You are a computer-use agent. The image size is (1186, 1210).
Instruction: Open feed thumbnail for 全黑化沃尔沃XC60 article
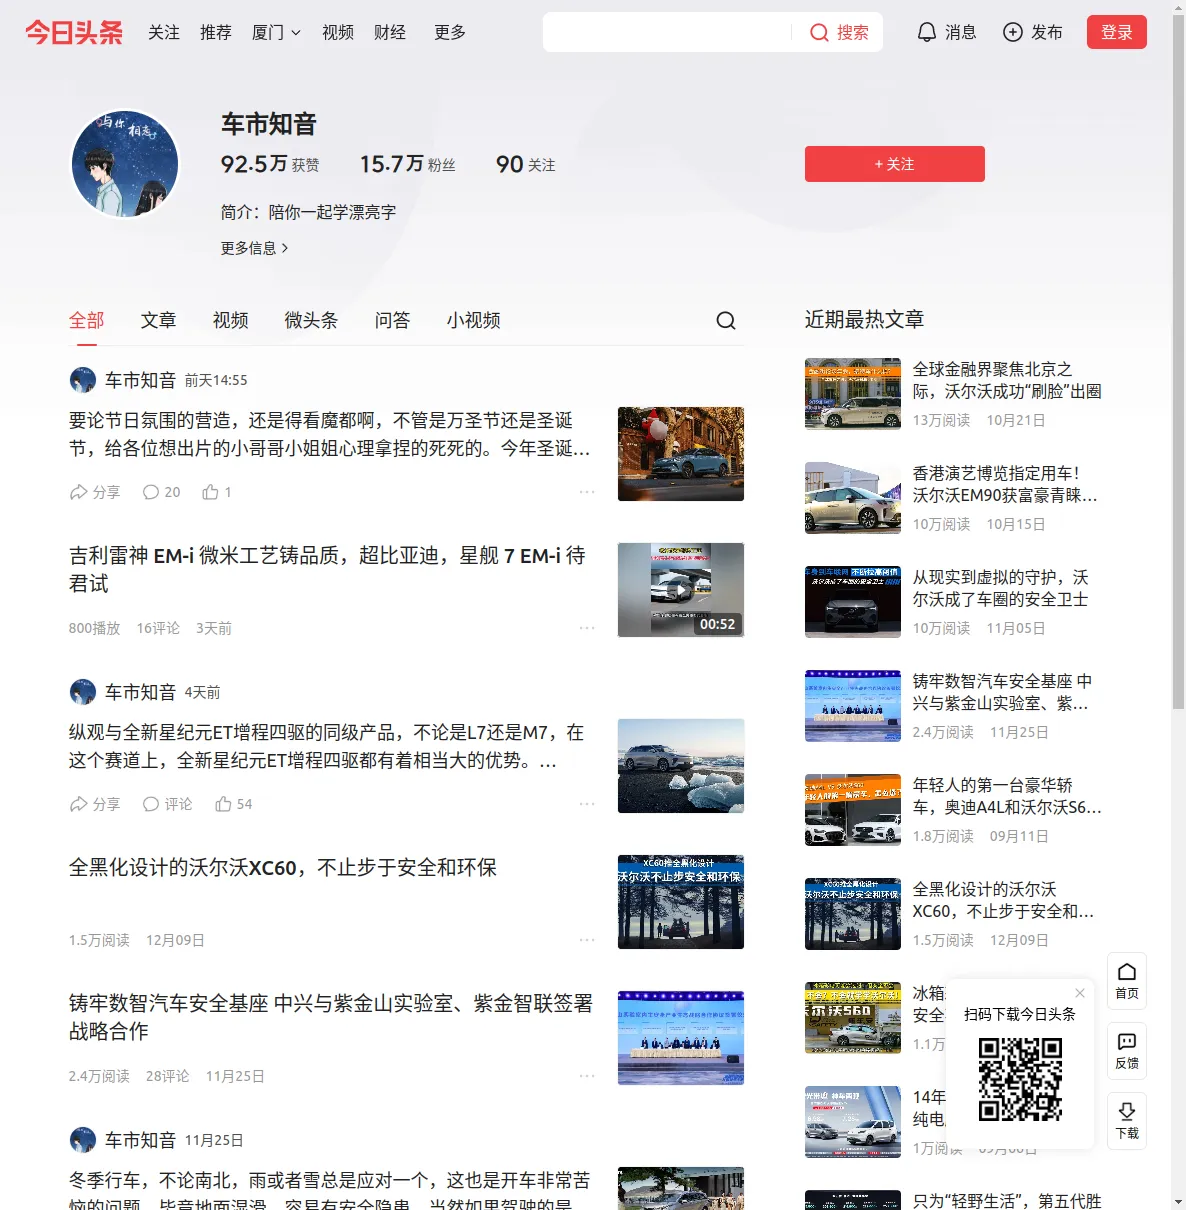tap(681, 902)
